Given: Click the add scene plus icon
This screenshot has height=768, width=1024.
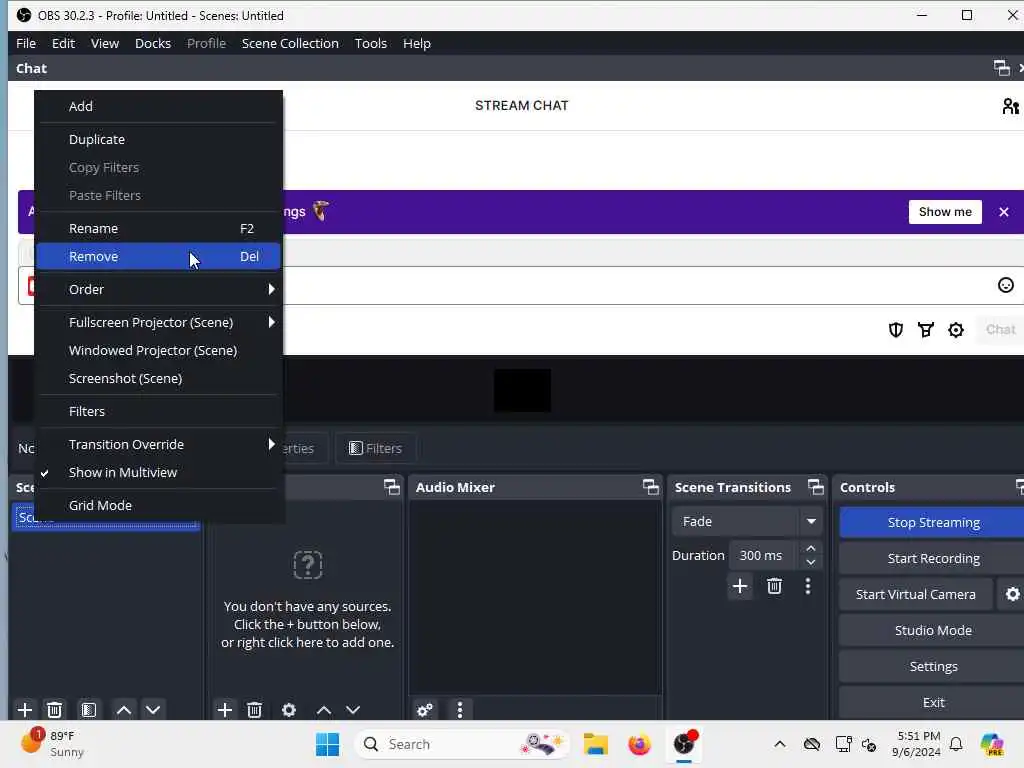Looking at the screenshot, I should coord(25,710).
